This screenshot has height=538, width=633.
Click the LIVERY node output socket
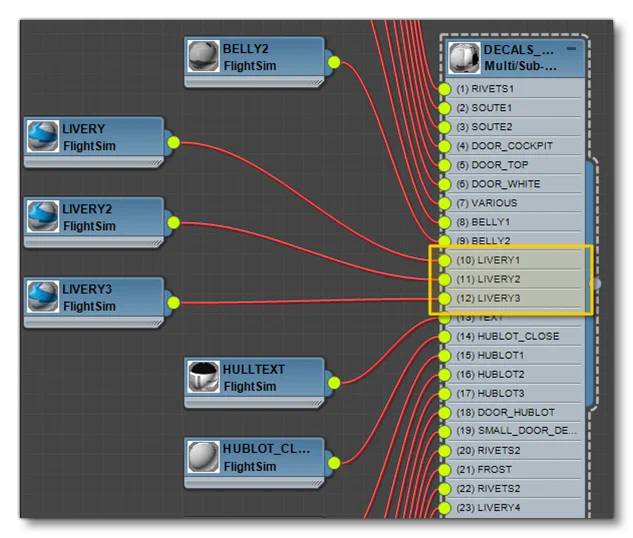tap(174, 142)
